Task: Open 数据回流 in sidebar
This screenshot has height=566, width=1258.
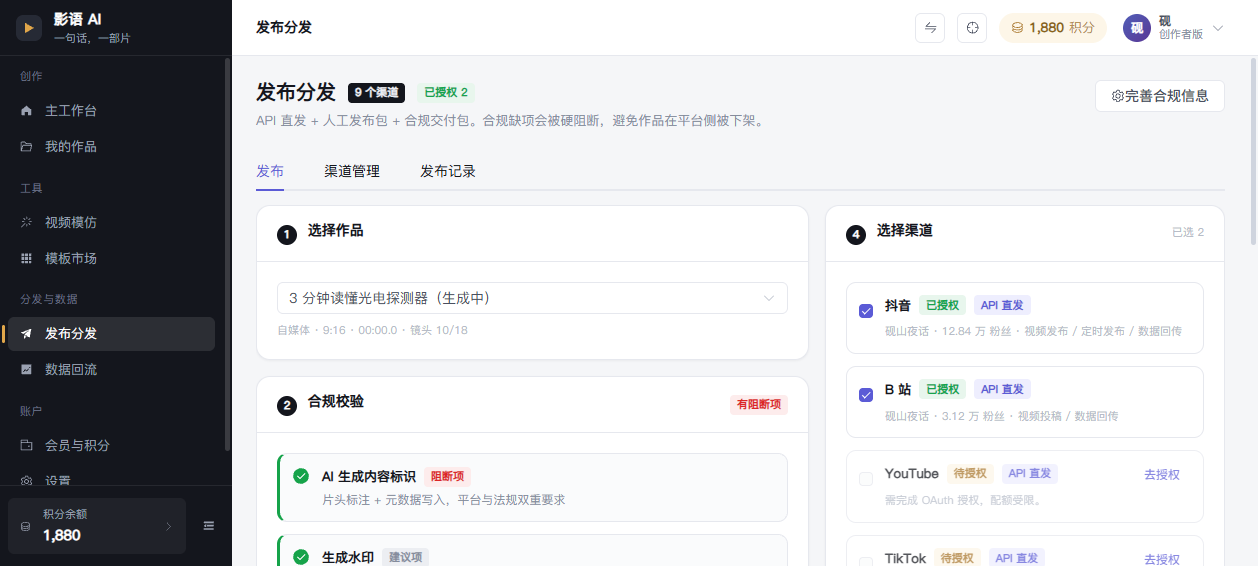Action: (x=111, y=370)
